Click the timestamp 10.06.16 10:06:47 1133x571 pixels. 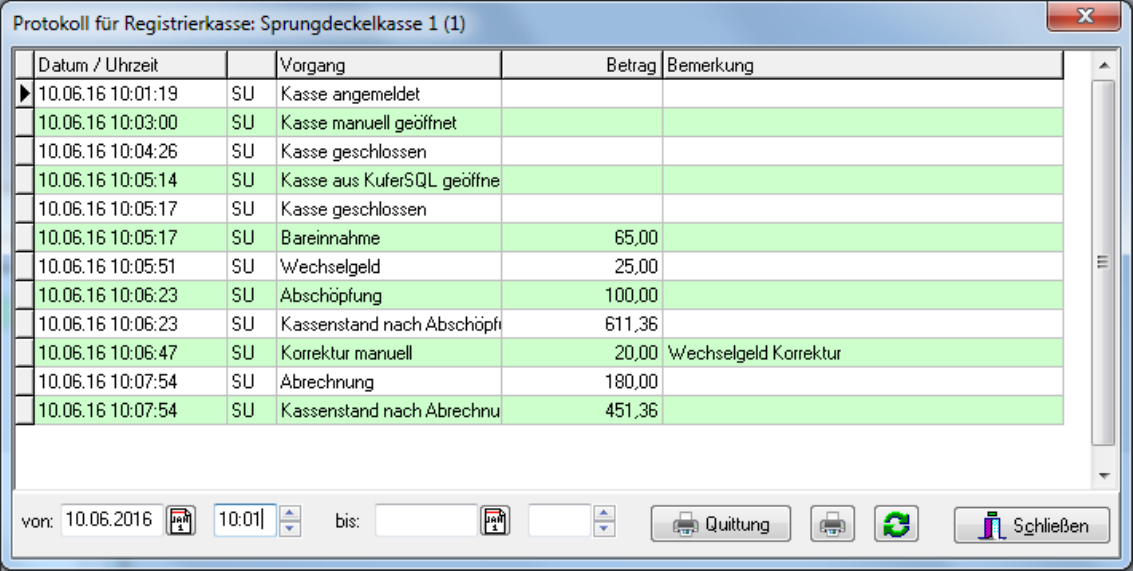(108, 353)
